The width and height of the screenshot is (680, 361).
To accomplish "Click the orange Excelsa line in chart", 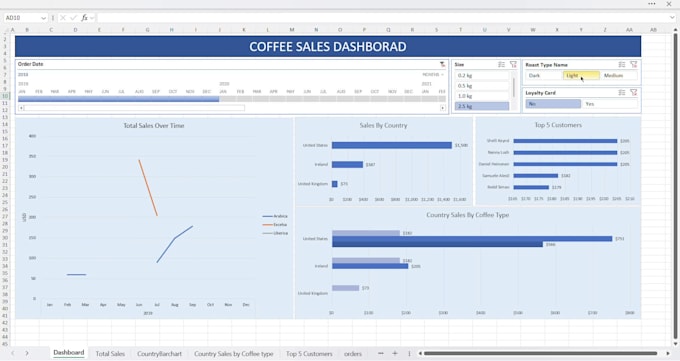I will 148,187.
